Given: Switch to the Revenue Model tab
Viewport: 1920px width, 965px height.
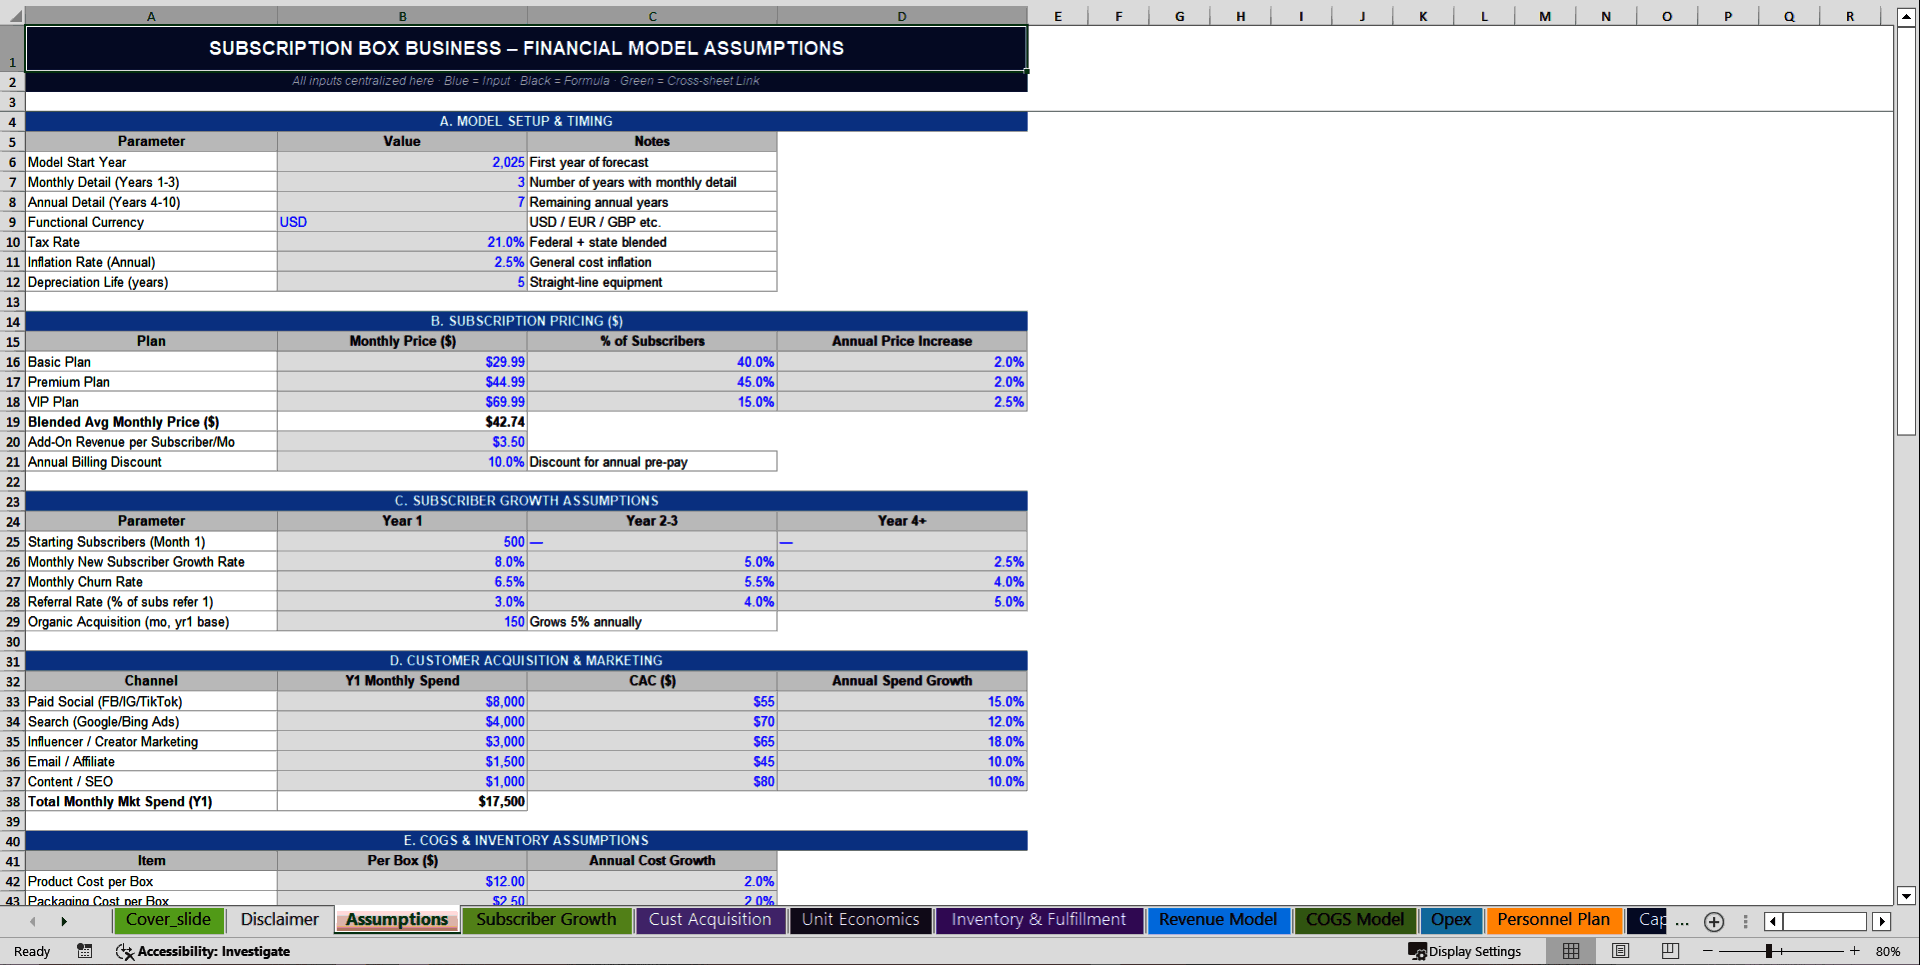Looking at the screenshot, I should point(1219,920).
